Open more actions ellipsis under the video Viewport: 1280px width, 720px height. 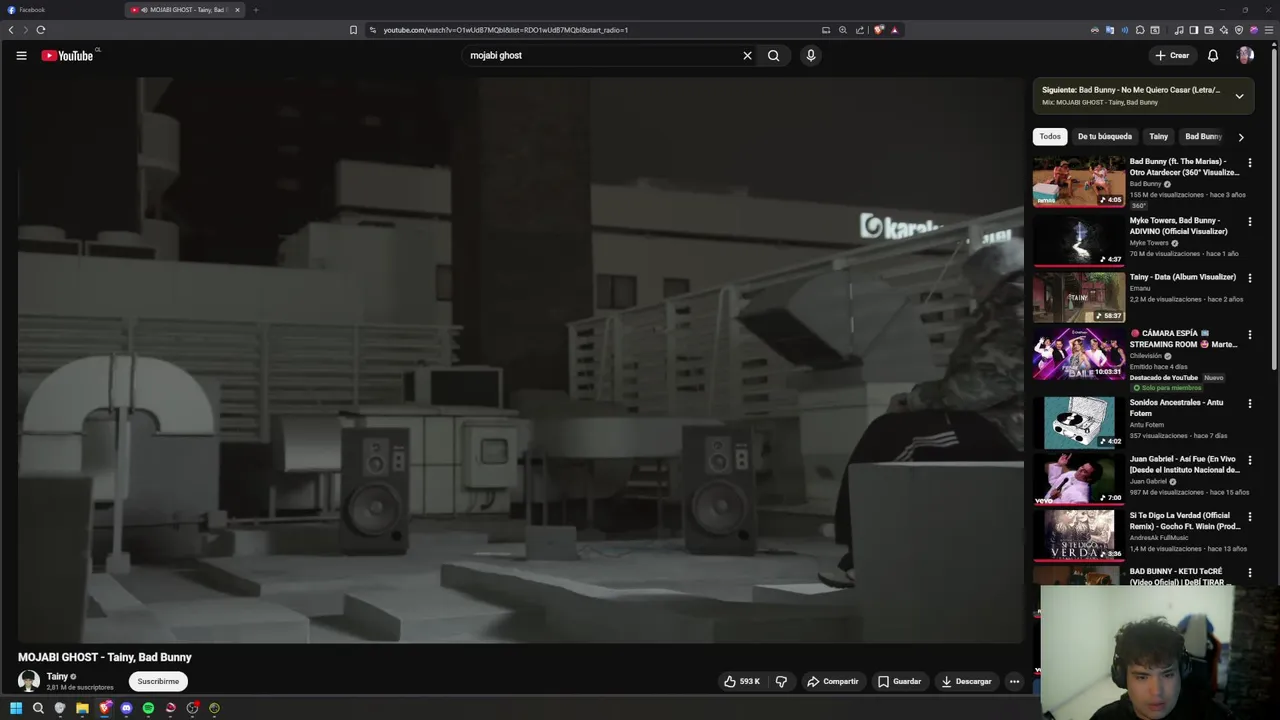click(x=1014, y=681)
